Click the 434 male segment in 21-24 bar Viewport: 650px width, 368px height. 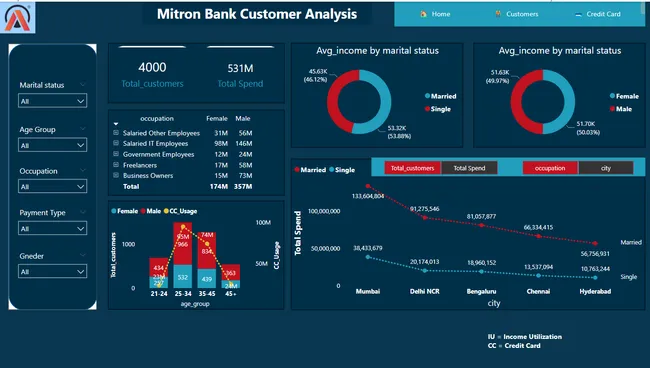(159, 268)
